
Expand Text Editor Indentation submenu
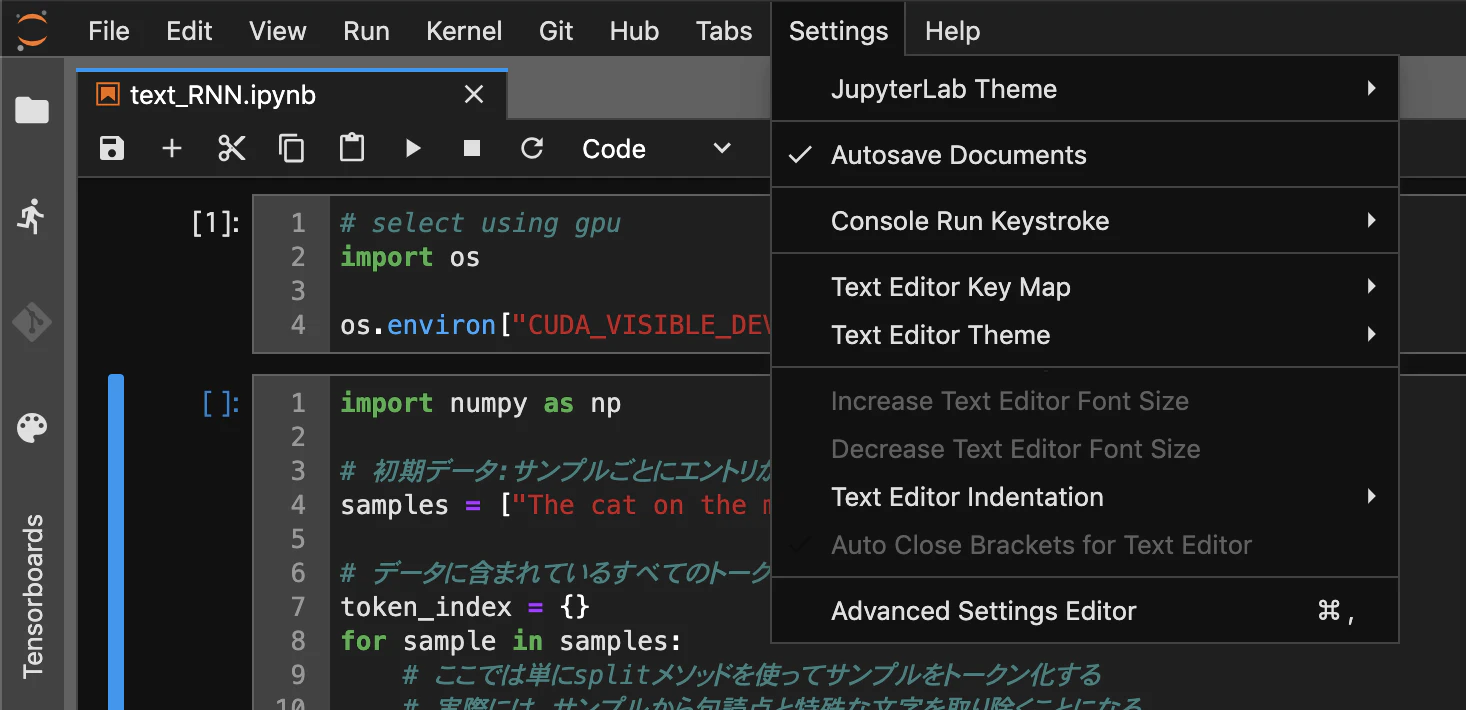pos(1084,497)
